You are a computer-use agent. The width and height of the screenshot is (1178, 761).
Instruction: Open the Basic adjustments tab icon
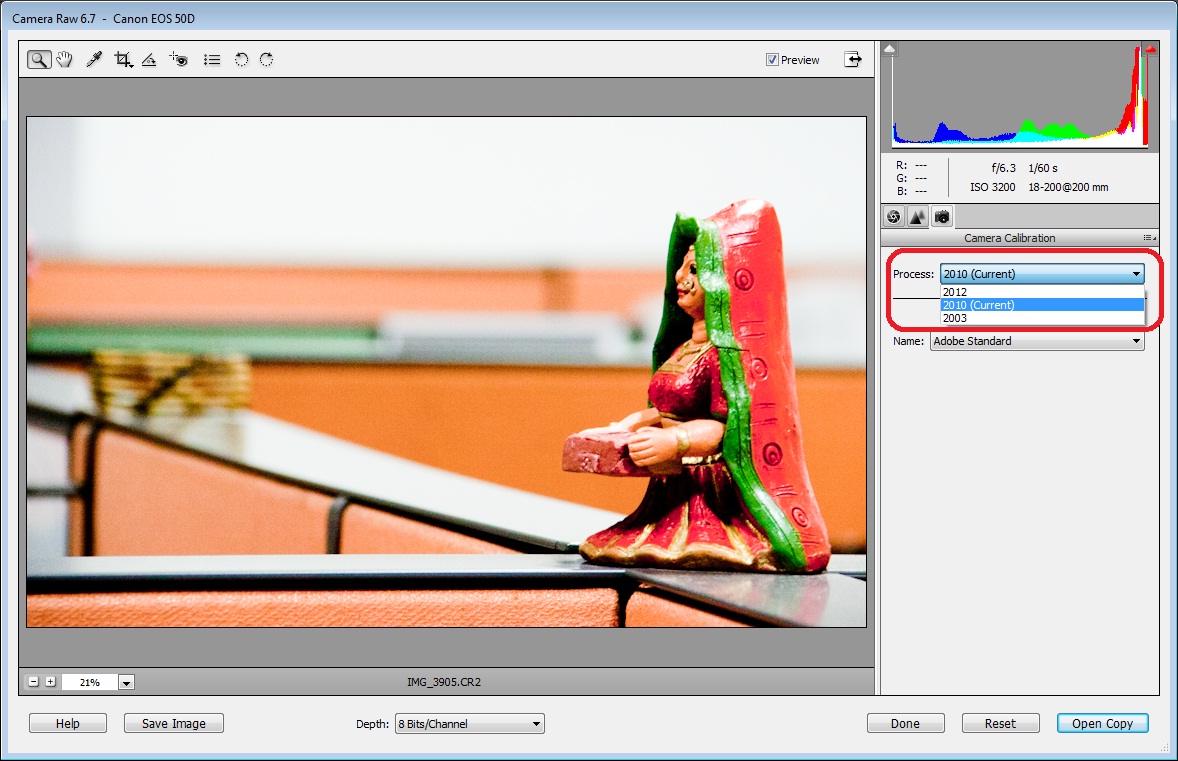pyautogui.click(x=893, y=217)
